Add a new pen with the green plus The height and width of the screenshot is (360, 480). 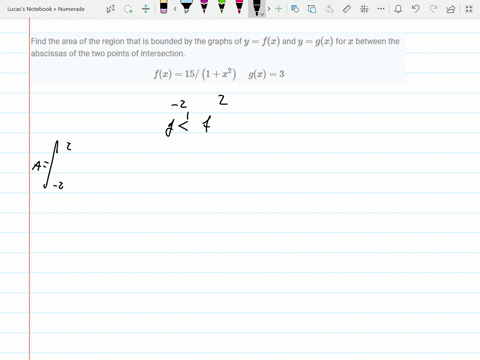click(x=279, y=9)
